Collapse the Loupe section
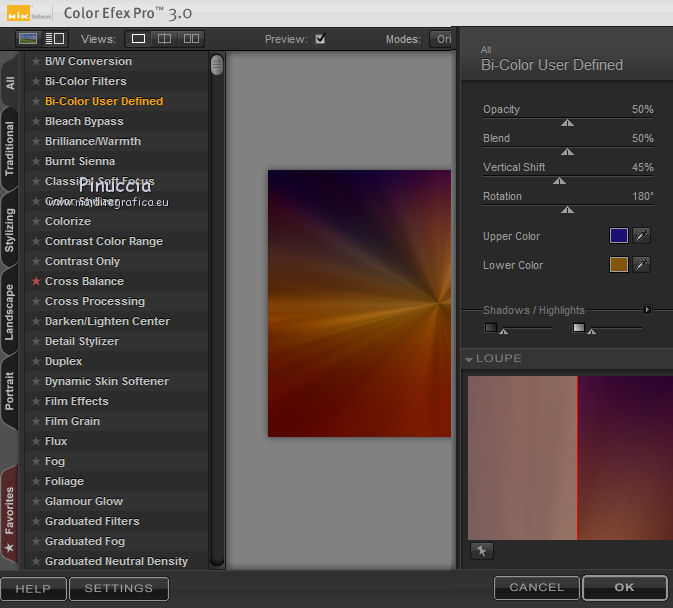Viewport: 673px width, 608px height. (469, 358)
